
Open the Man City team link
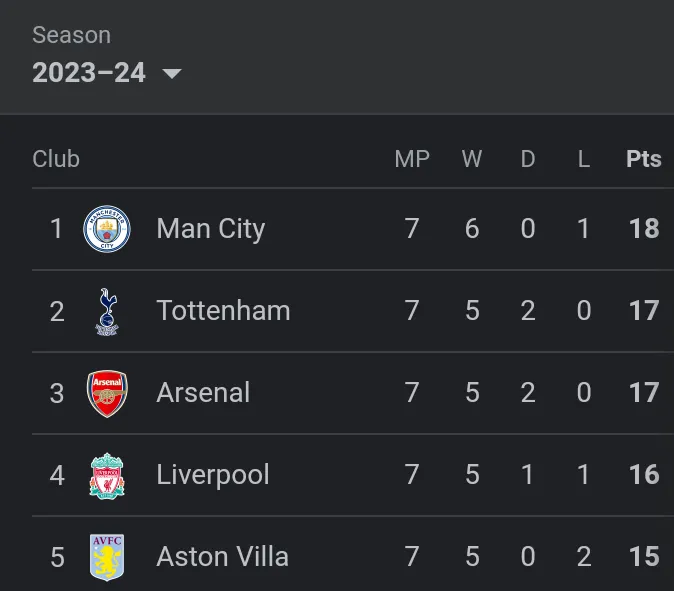211,229
